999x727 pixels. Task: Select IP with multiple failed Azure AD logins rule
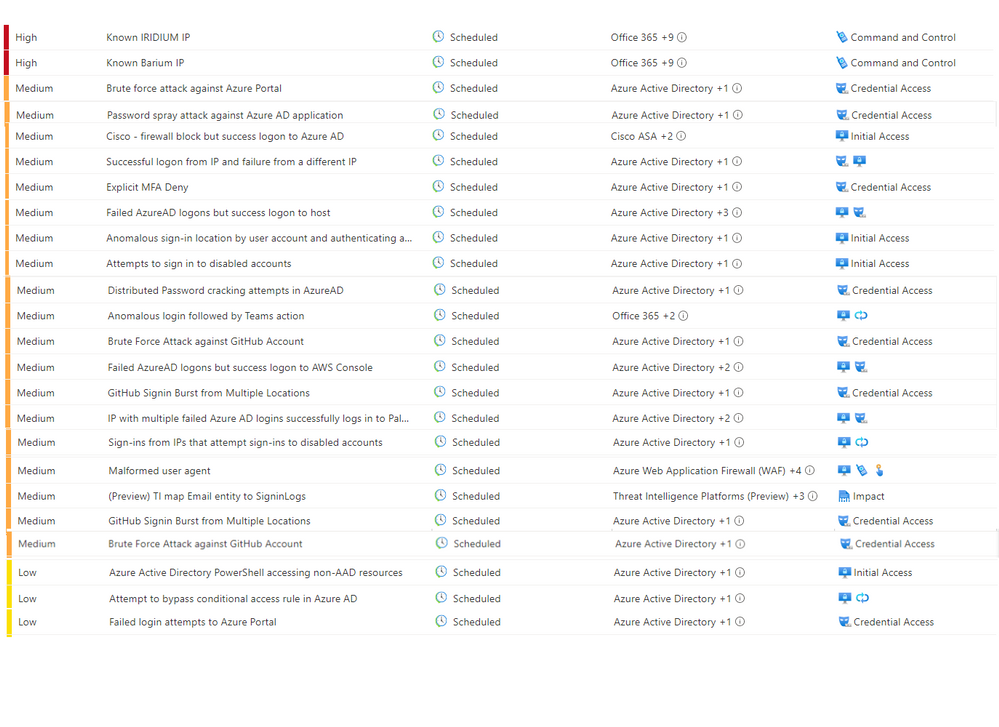click(258, 419)
